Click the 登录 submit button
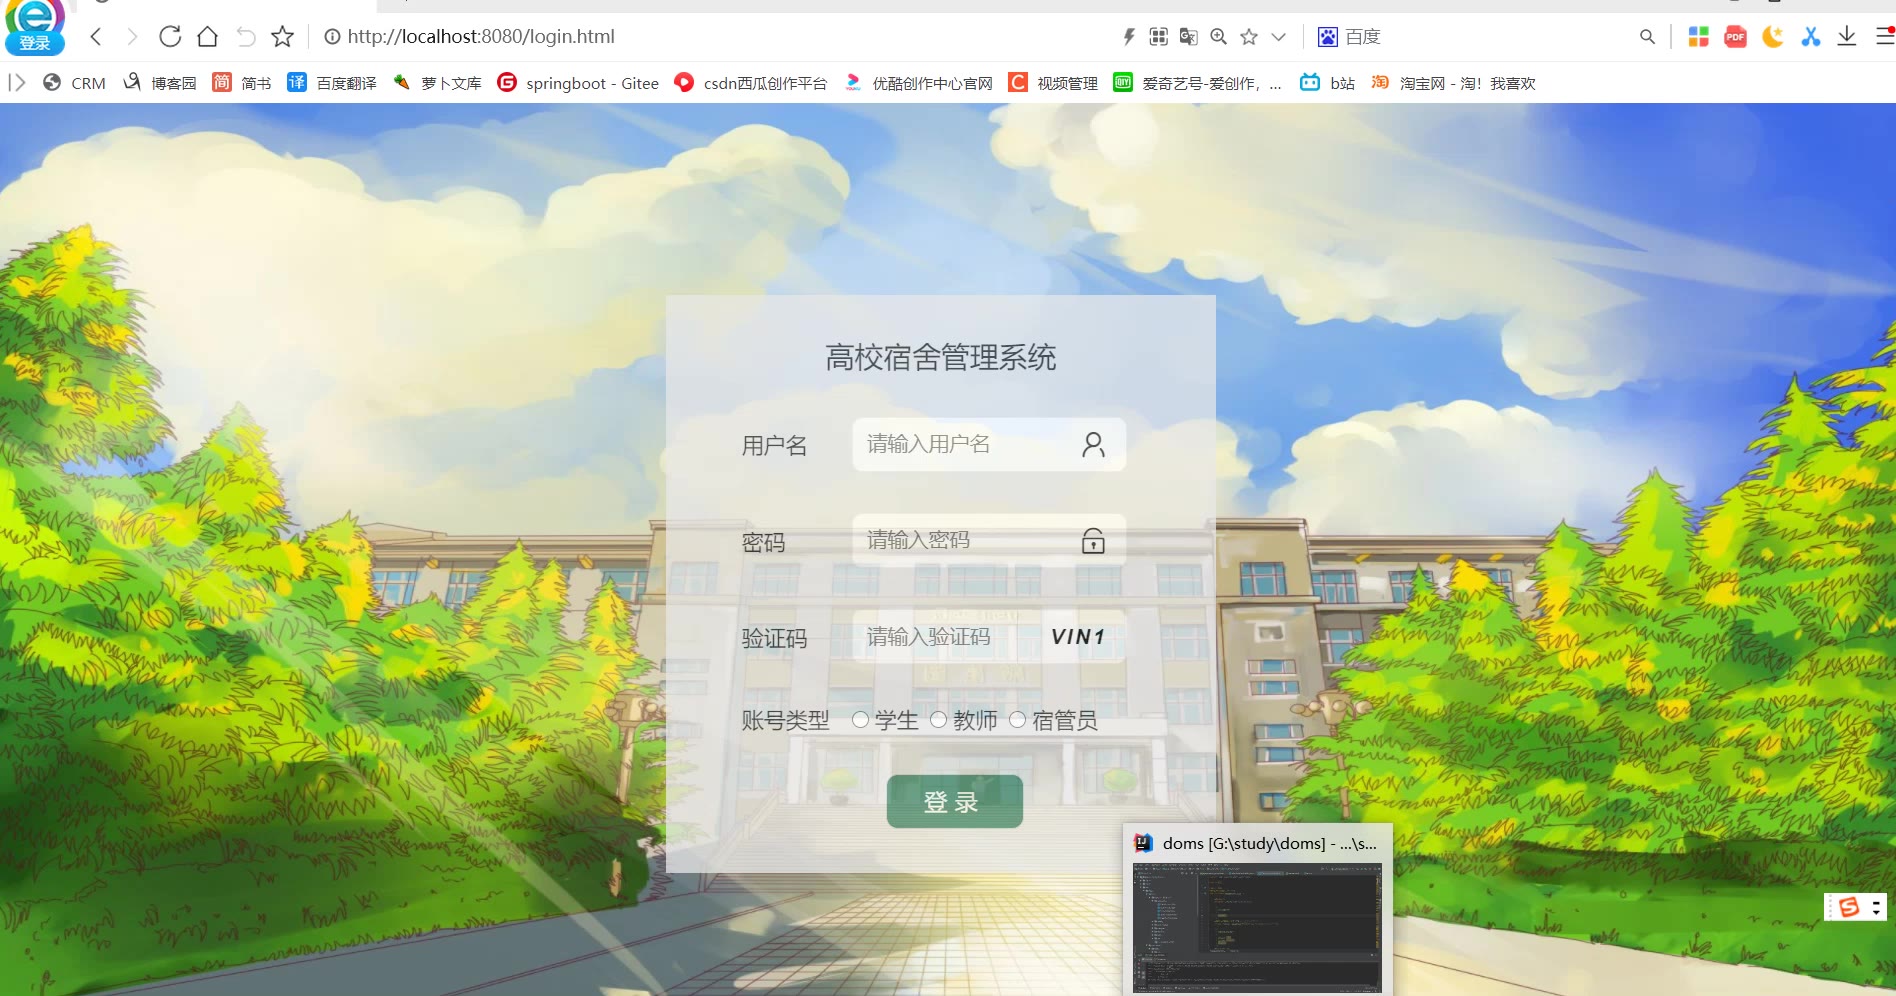This screenshot has width=1896, height=996. (x=954, y=801)
